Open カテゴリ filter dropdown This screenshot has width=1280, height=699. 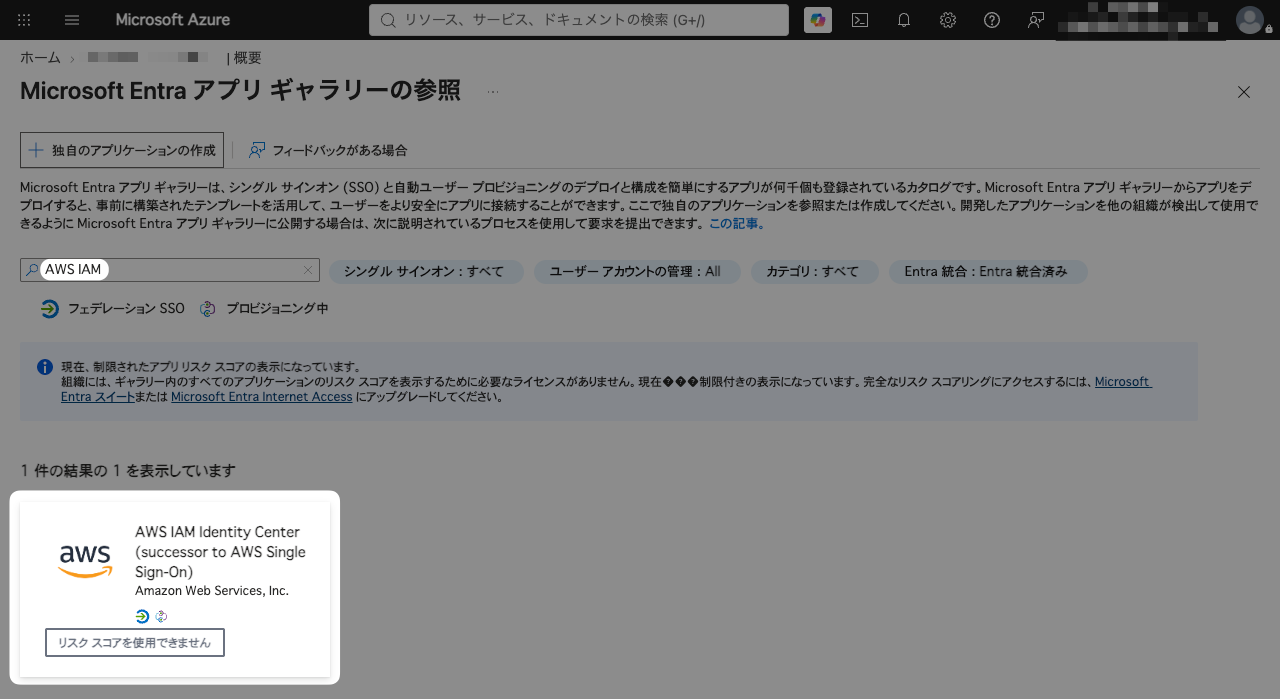(814, 271)
